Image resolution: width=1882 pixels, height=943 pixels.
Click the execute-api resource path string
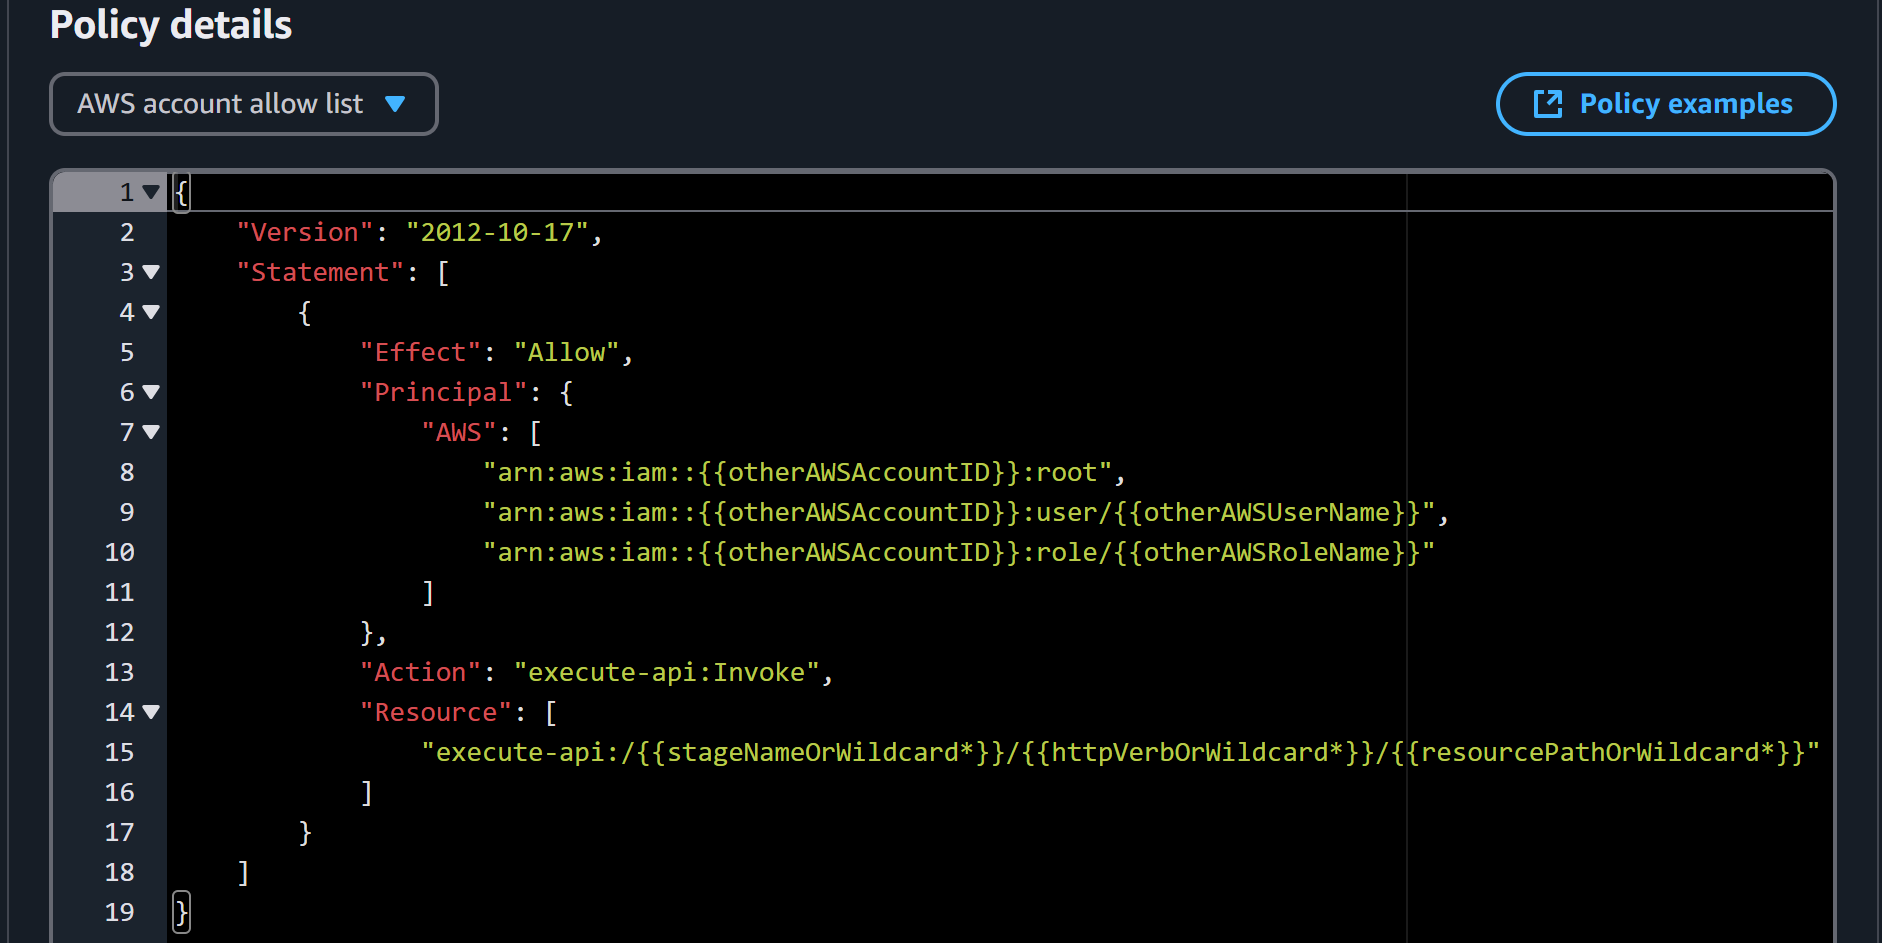click(1119, 752)
